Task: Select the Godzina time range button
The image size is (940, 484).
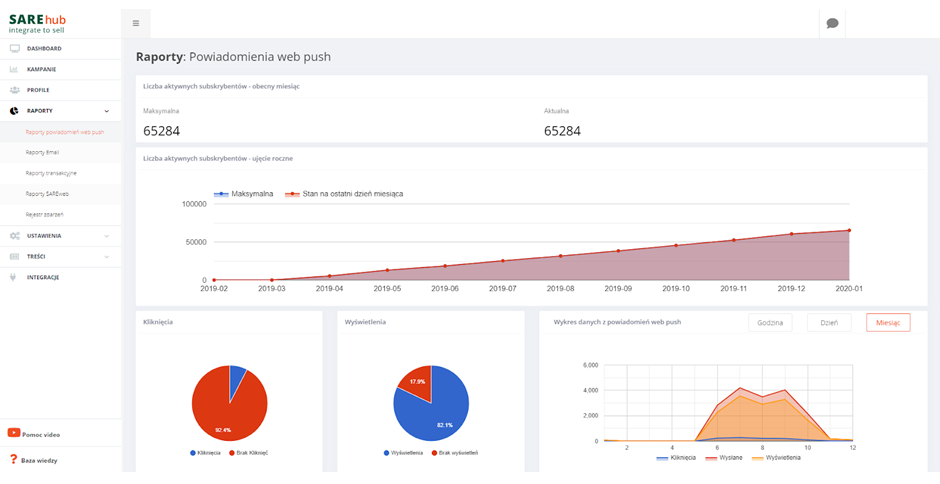Action: click(x=770, y=322)
